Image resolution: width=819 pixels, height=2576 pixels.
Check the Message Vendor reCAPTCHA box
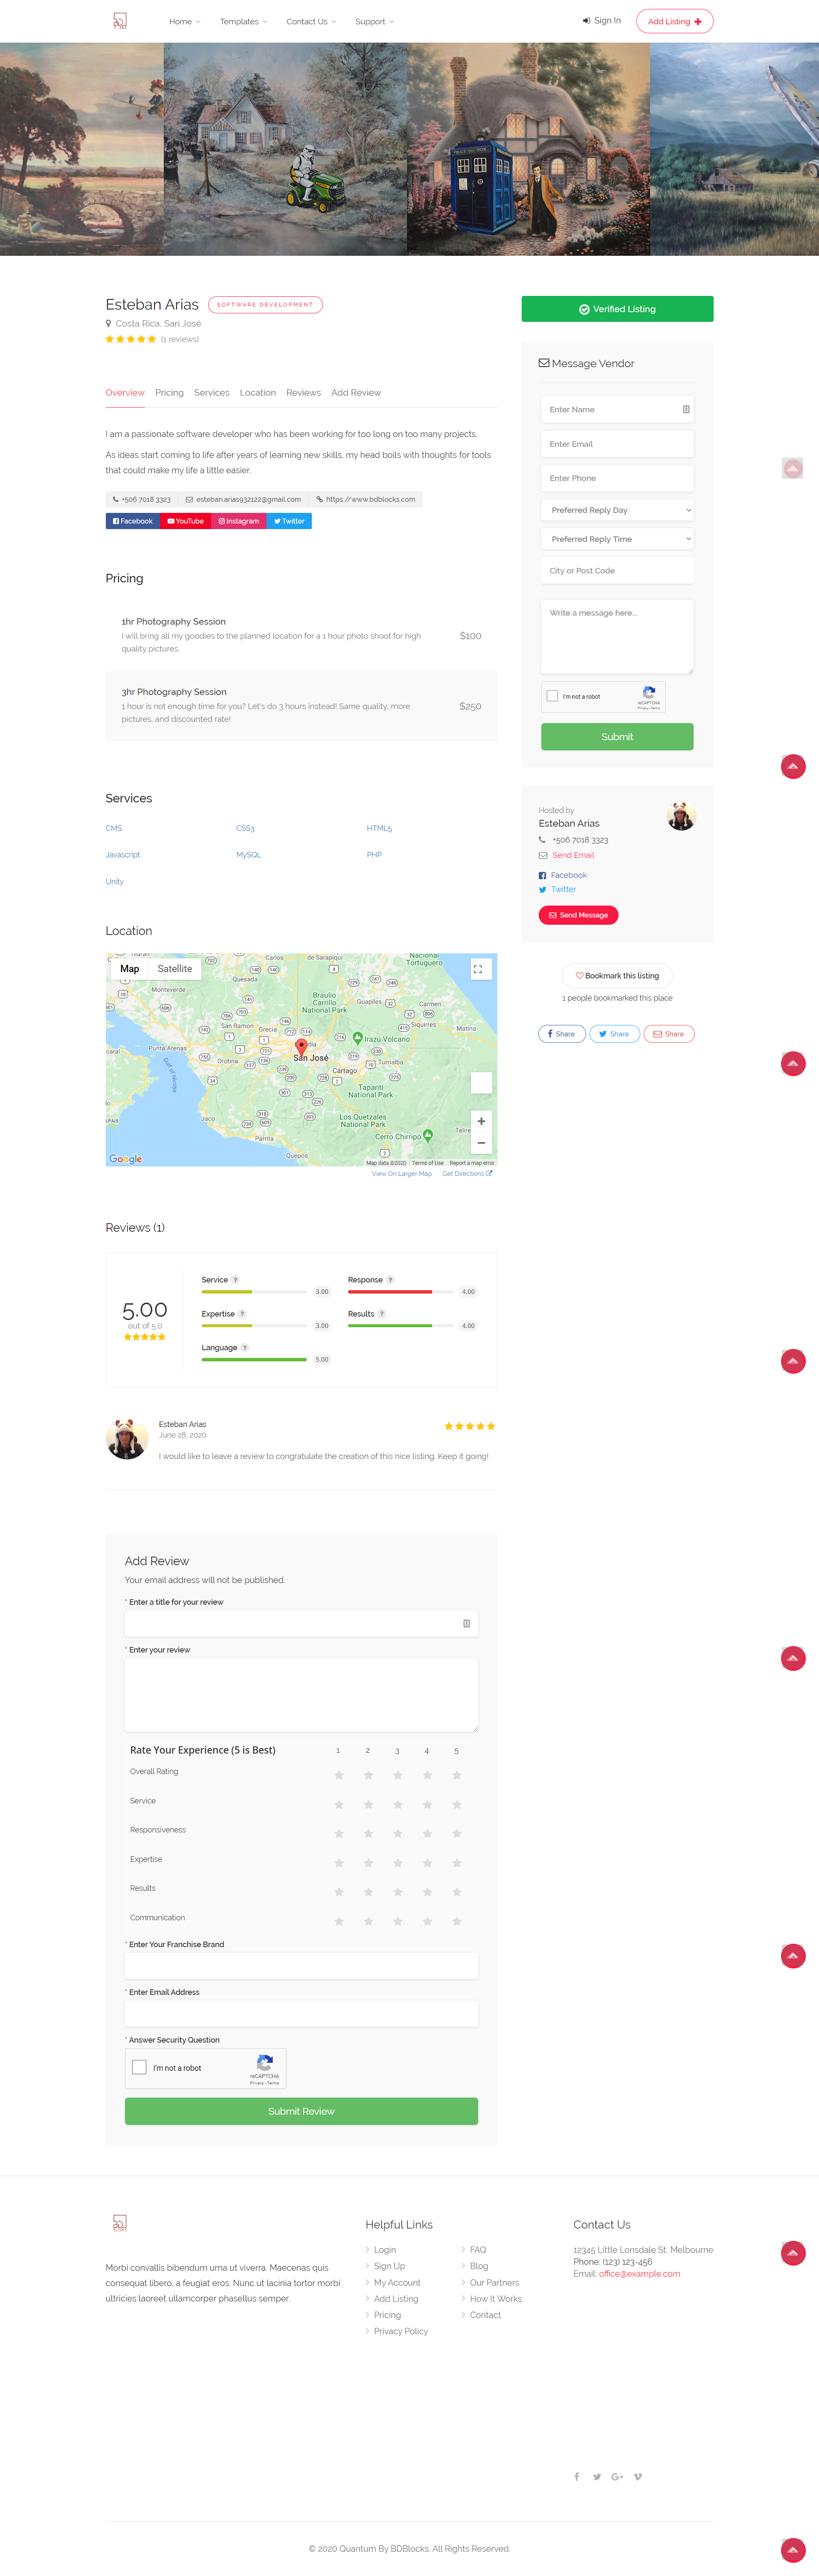click(x=552, y=696)
